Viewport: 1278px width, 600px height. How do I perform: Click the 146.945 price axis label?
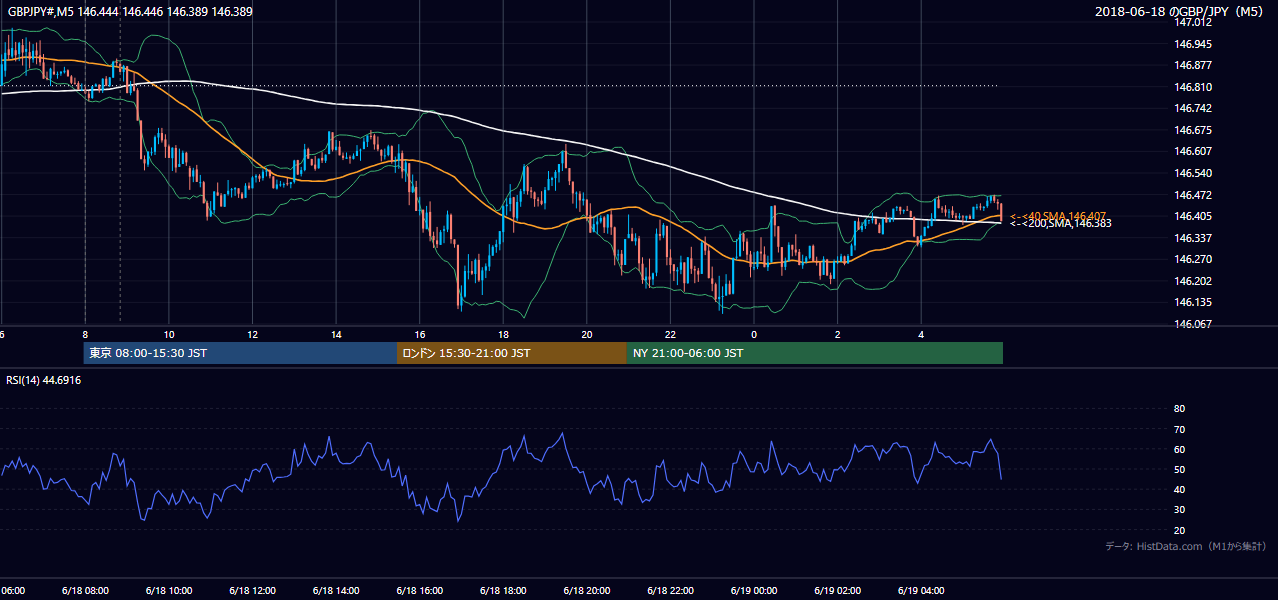point(1192,44)
